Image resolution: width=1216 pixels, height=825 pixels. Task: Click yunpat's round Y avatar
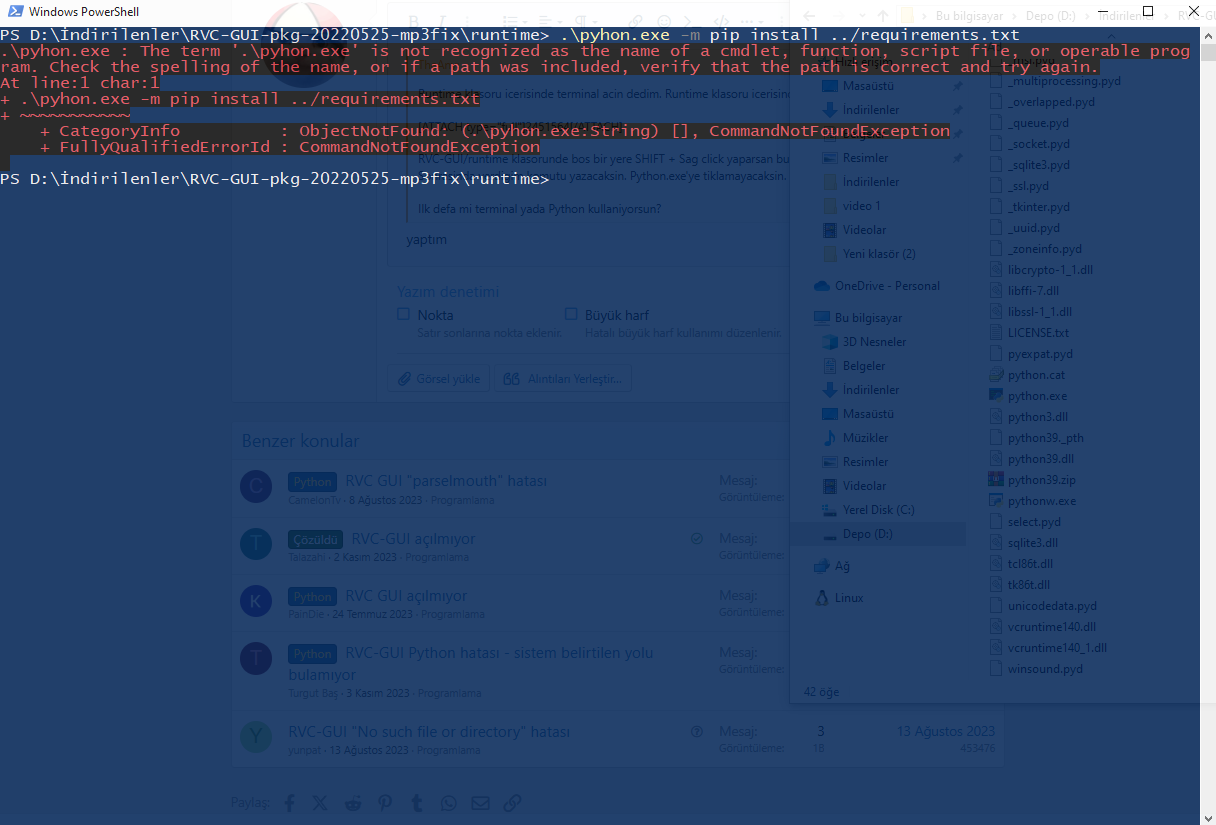[256, 738]
